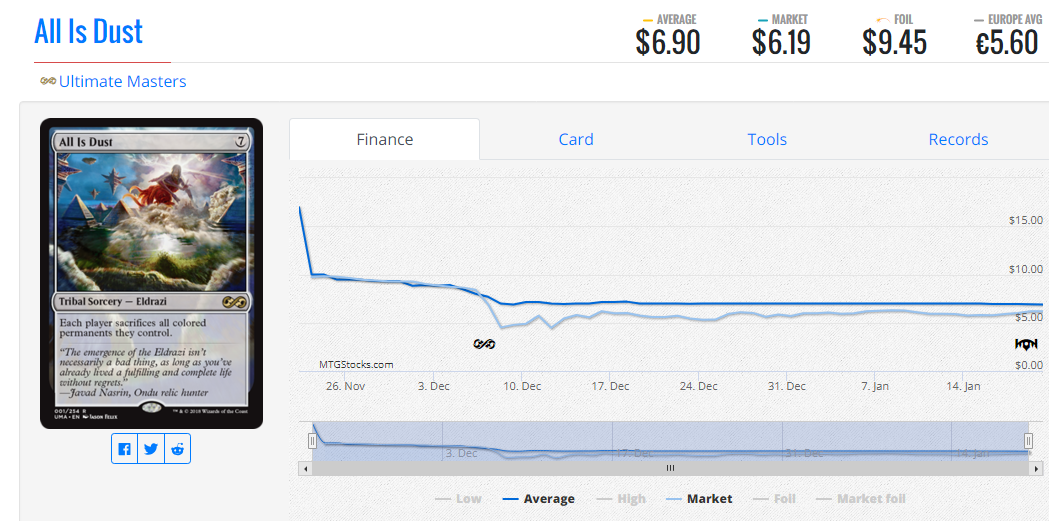This screenshot has width=1049, height=521.
Task: Share card on Reddit icon
Action: coord(177,449)
